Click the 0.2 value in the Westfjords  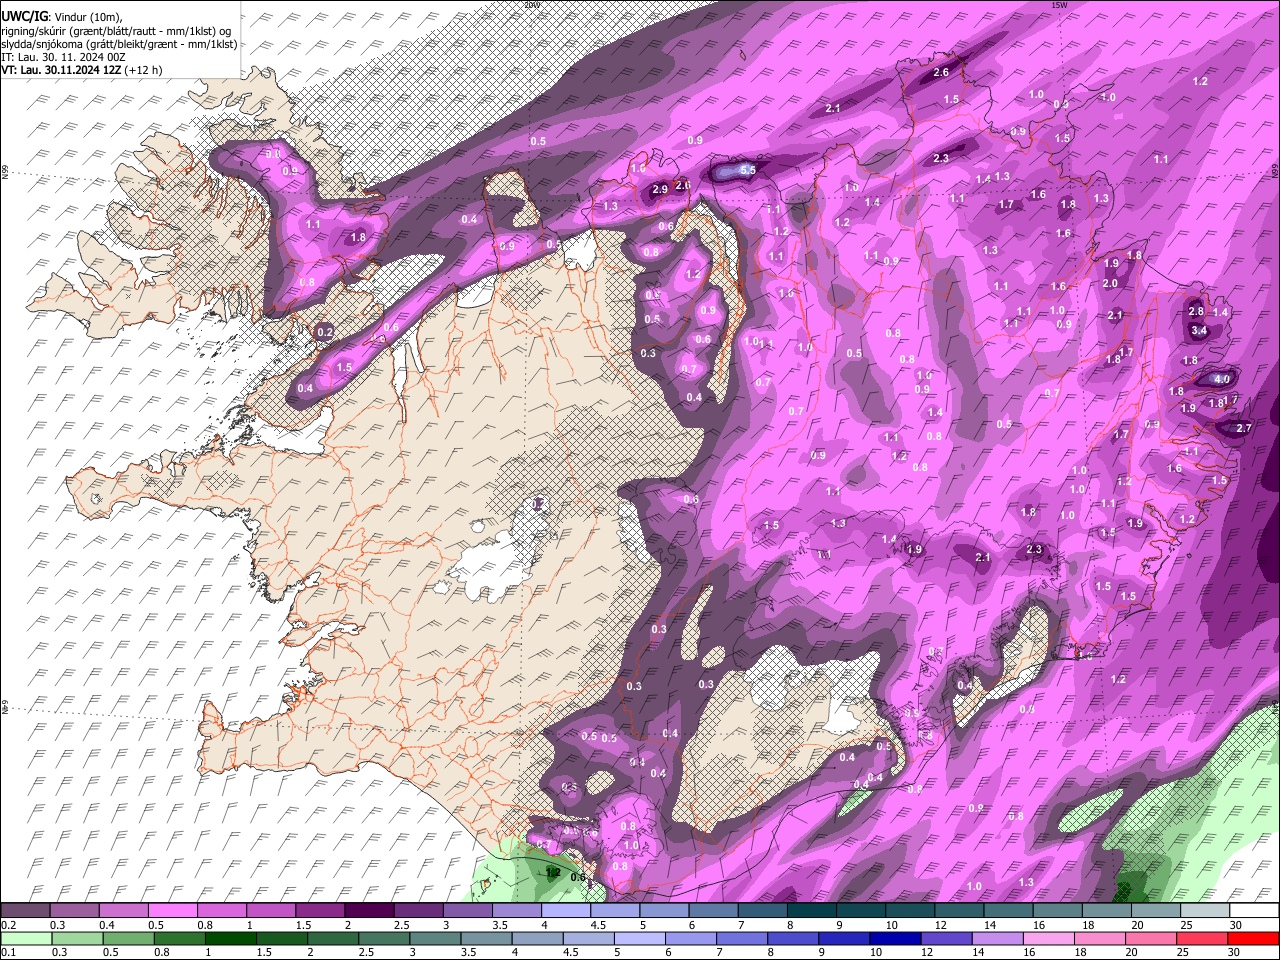(325, 332)
